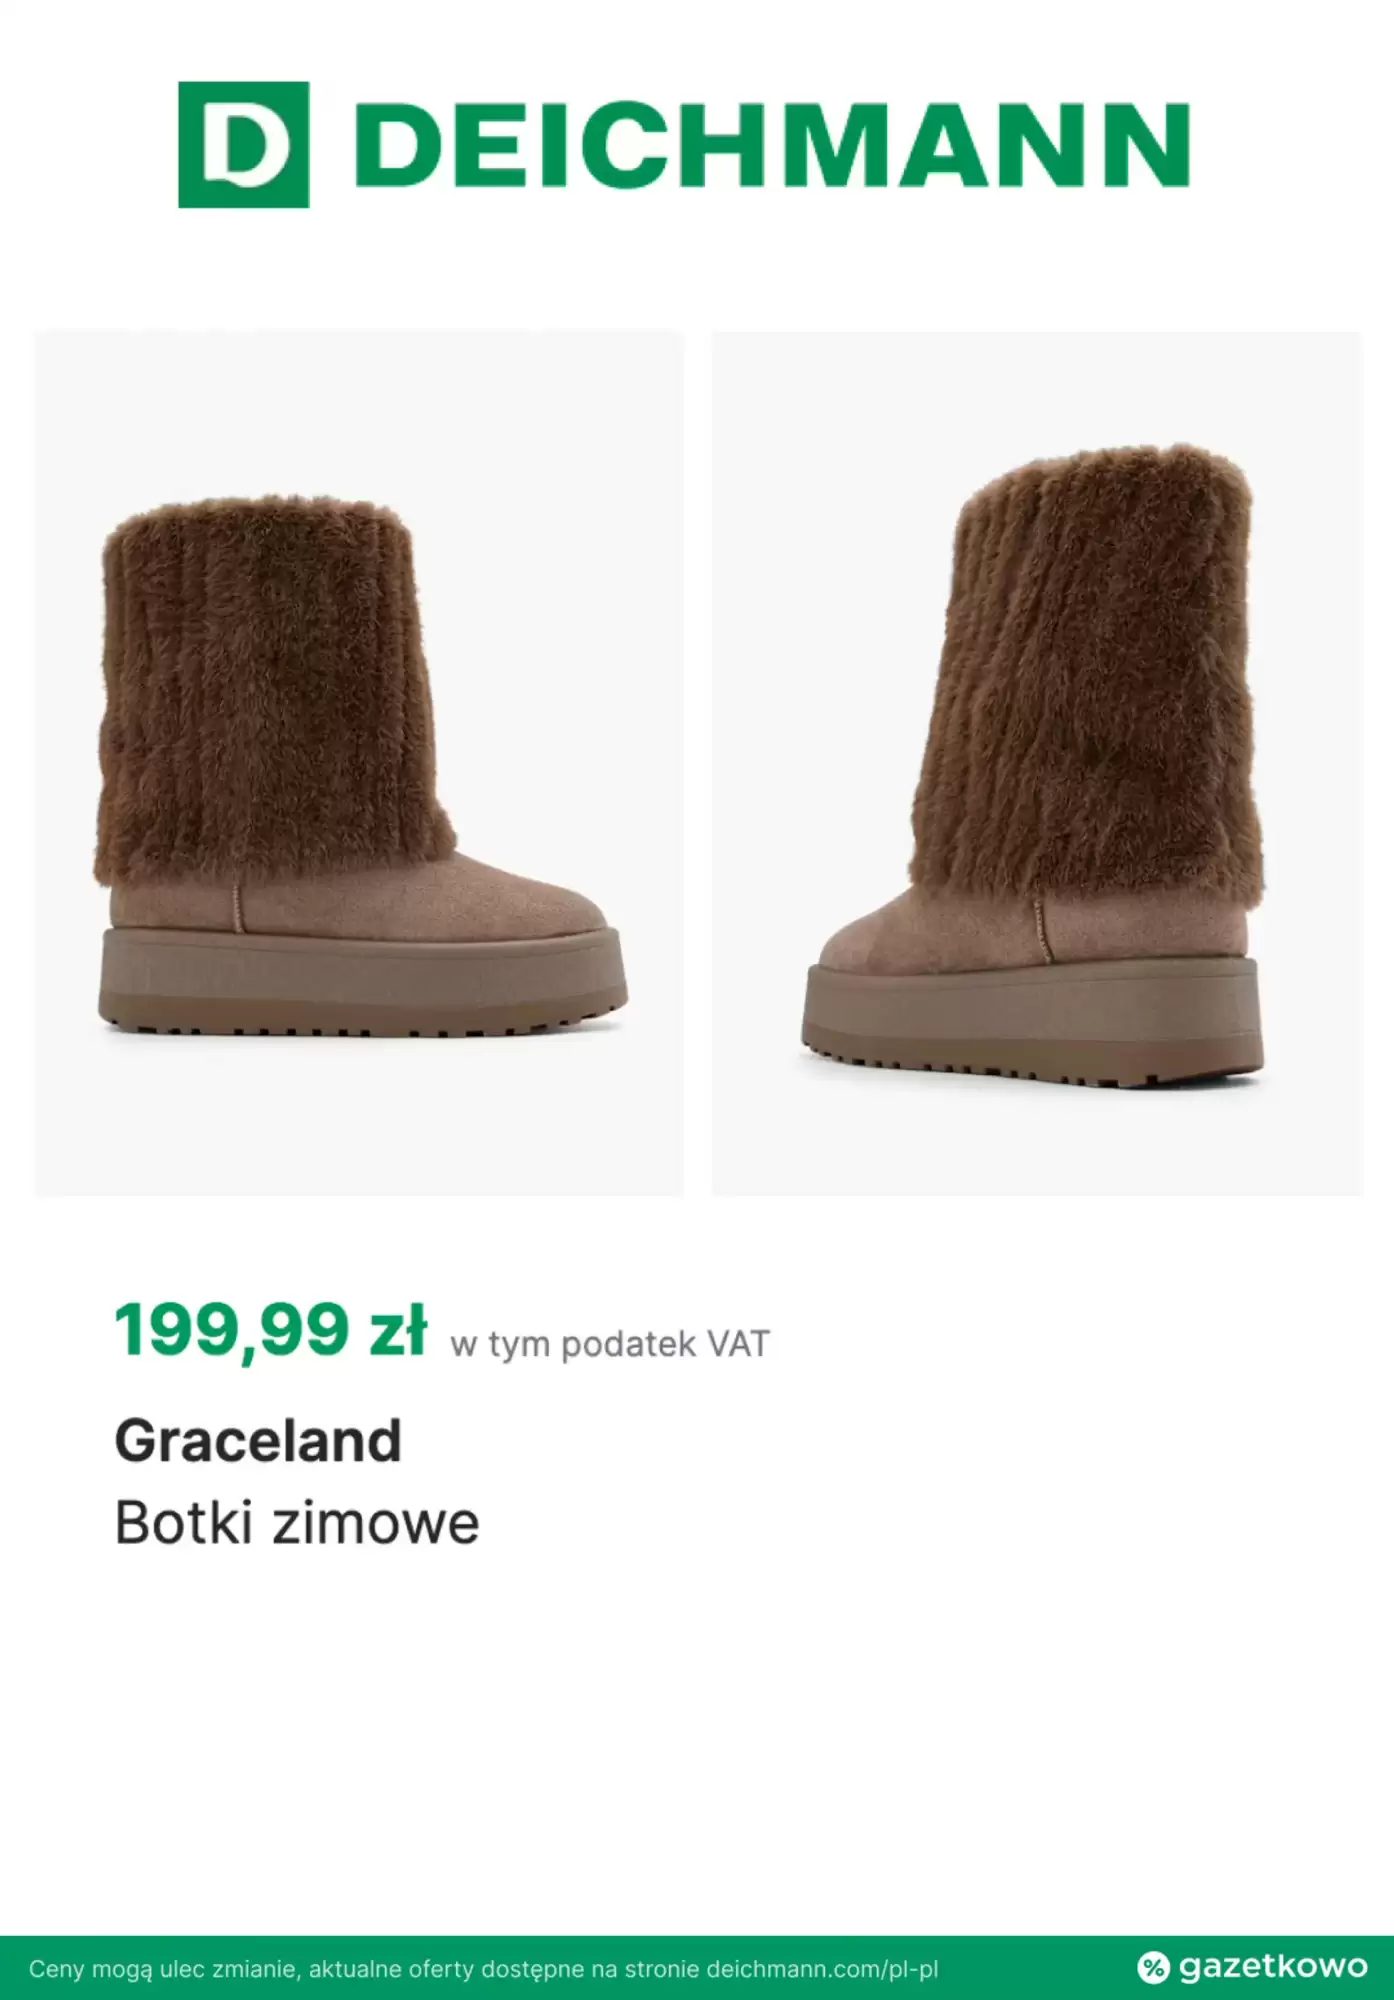Select the right boot rear-view photo
The image size is (1394, 2000).
point(1036,763)
